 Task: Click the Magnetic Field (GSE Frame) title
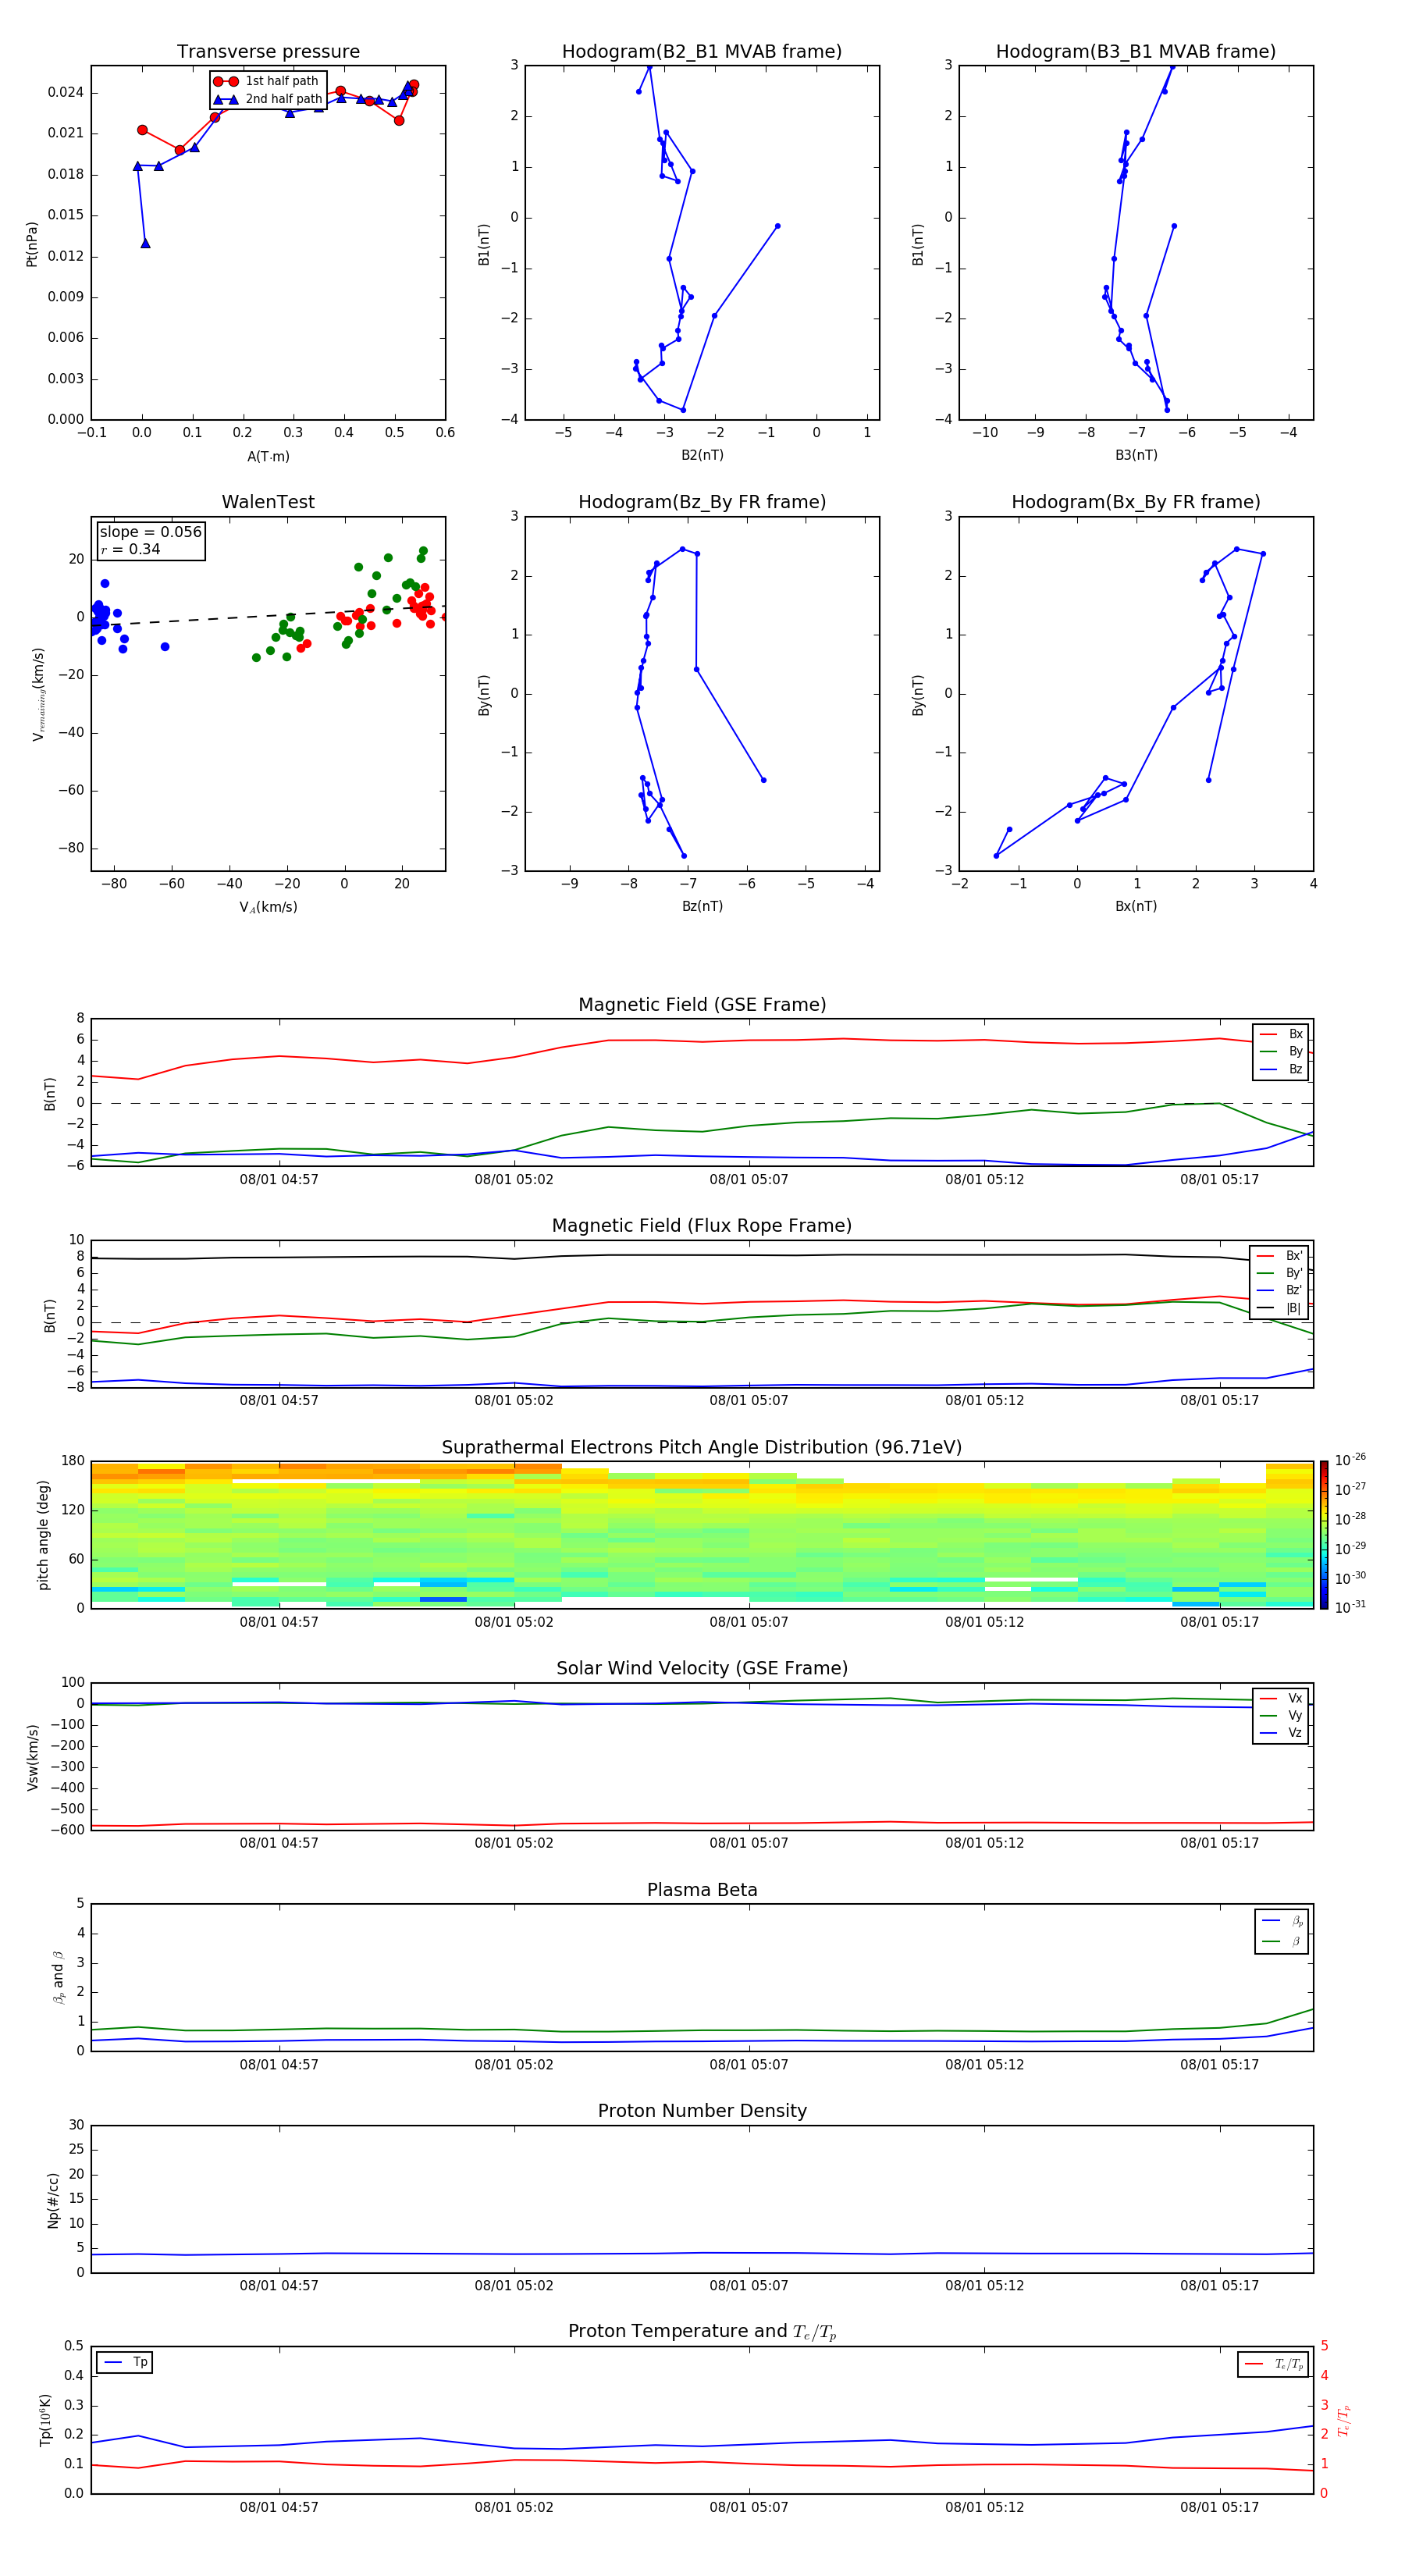click(x=702, y=1005)
